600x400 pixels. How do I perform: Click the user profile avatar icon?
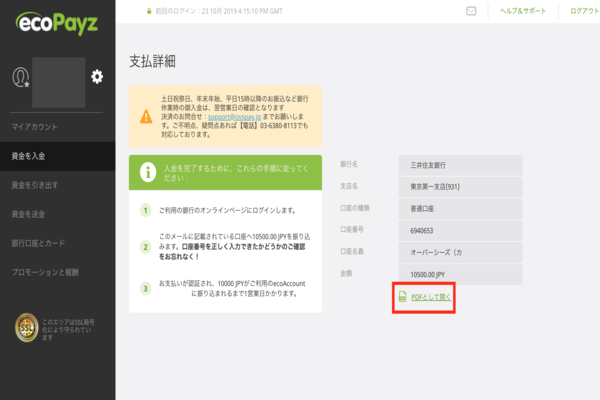point(21,77)
